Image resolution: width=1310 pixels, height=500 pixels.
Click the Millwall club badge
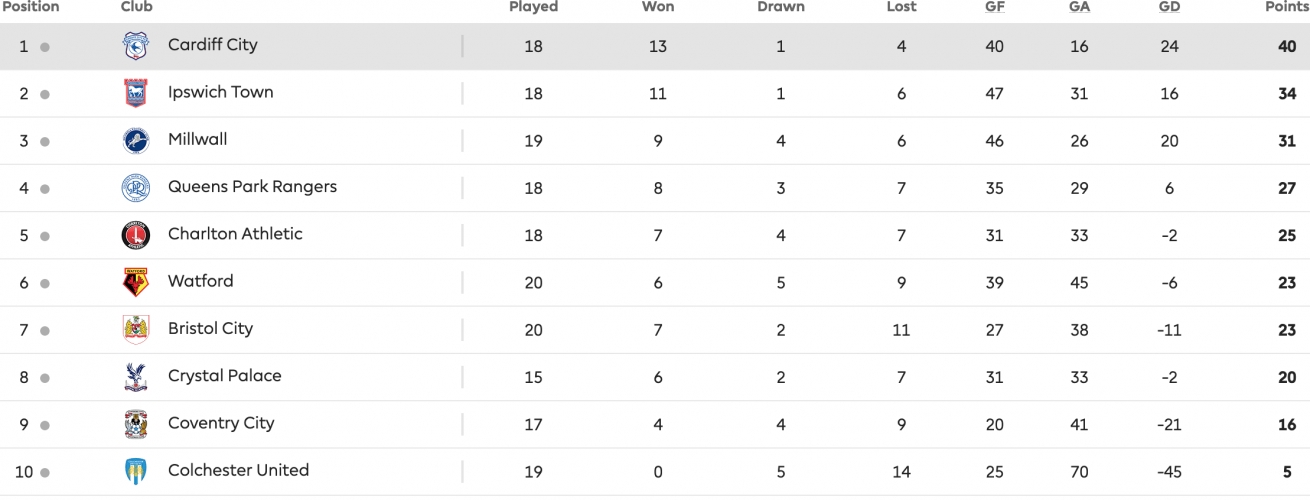(135, 141)
